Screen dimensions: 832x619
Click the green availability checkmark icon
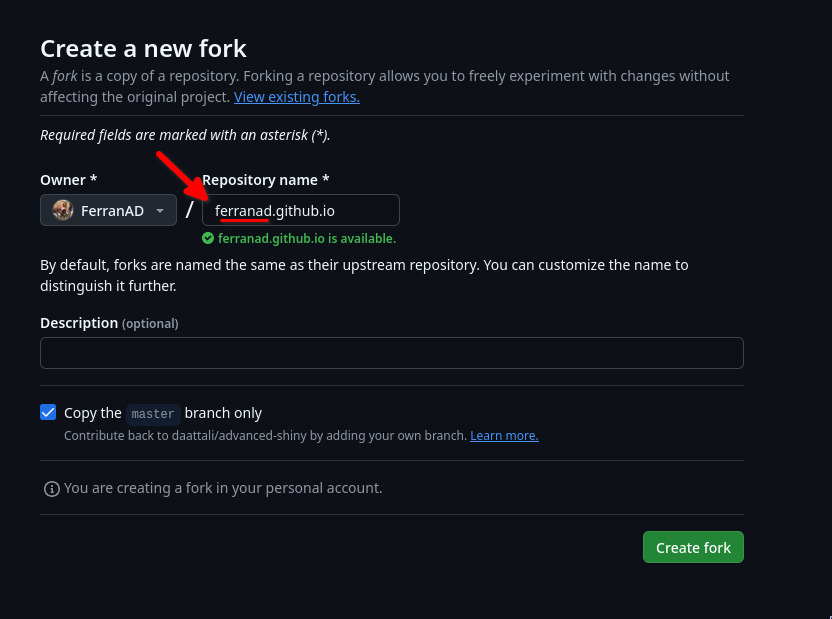click(208, 238)
